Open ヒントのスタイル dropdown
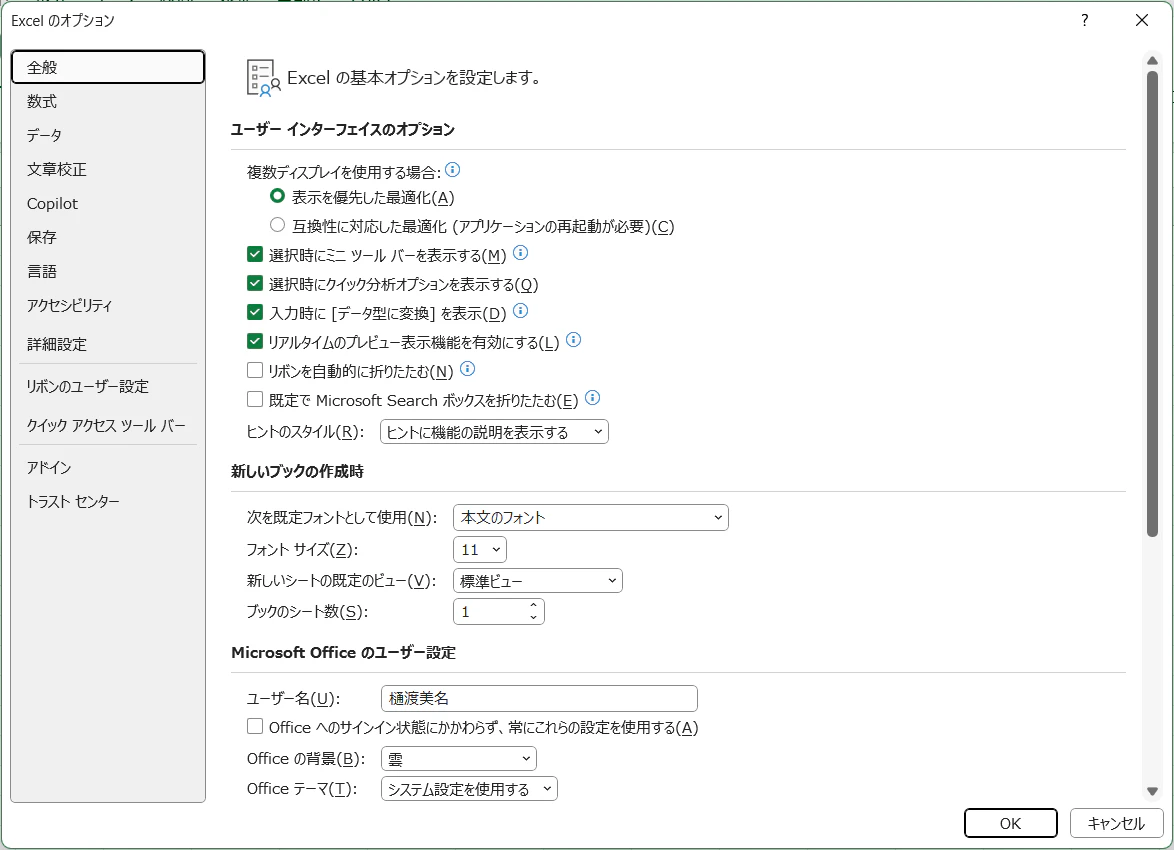The image size is (1174, 850). (494, 432)
